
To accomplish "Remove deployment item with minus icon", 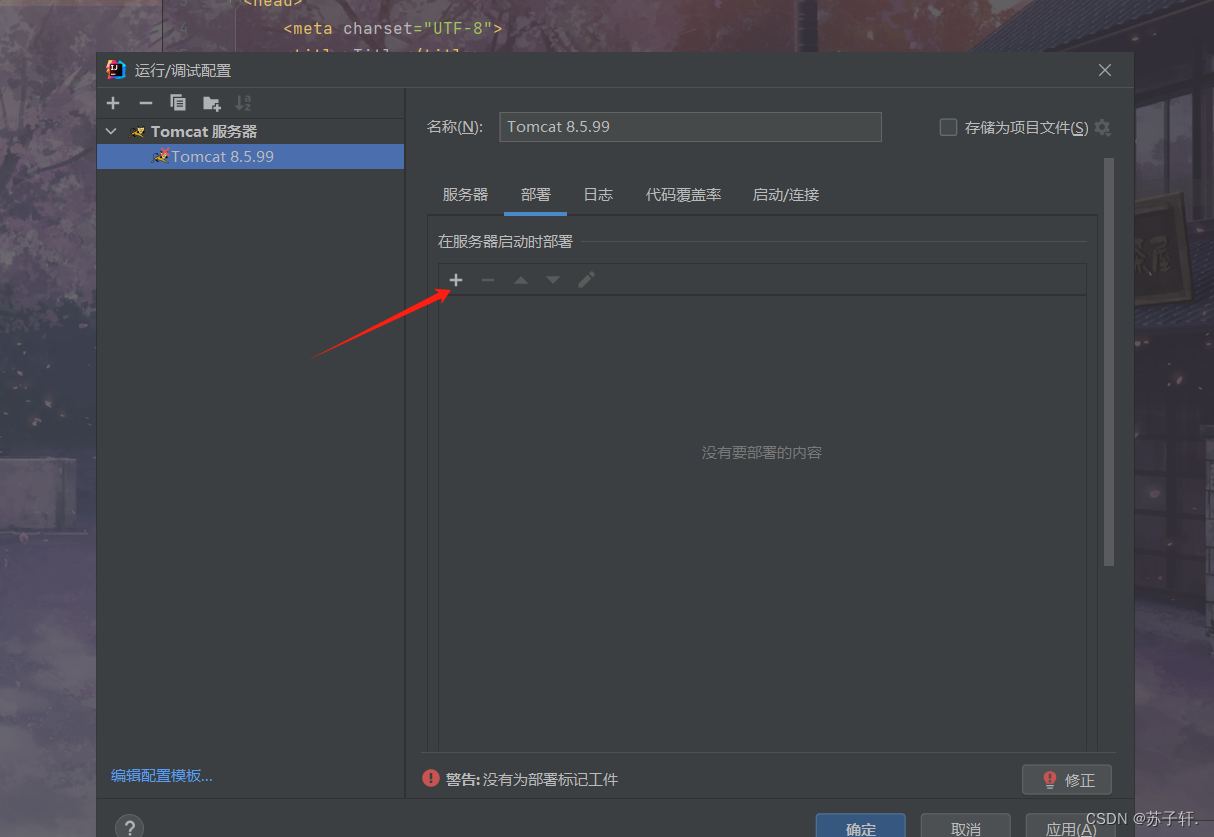I will (488, 280).
